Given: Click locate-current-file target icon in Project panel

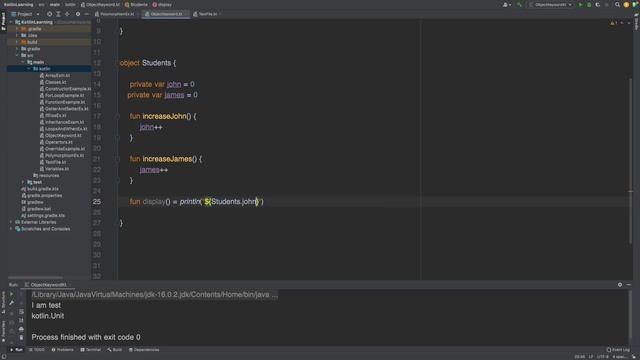Looking at the screenshot, I should (x=49, y=14).
